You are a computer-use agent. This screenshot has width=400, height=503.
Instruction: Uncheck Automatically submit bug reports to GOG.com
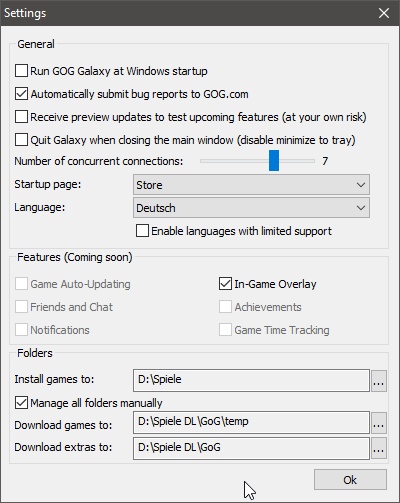point(21,94)
